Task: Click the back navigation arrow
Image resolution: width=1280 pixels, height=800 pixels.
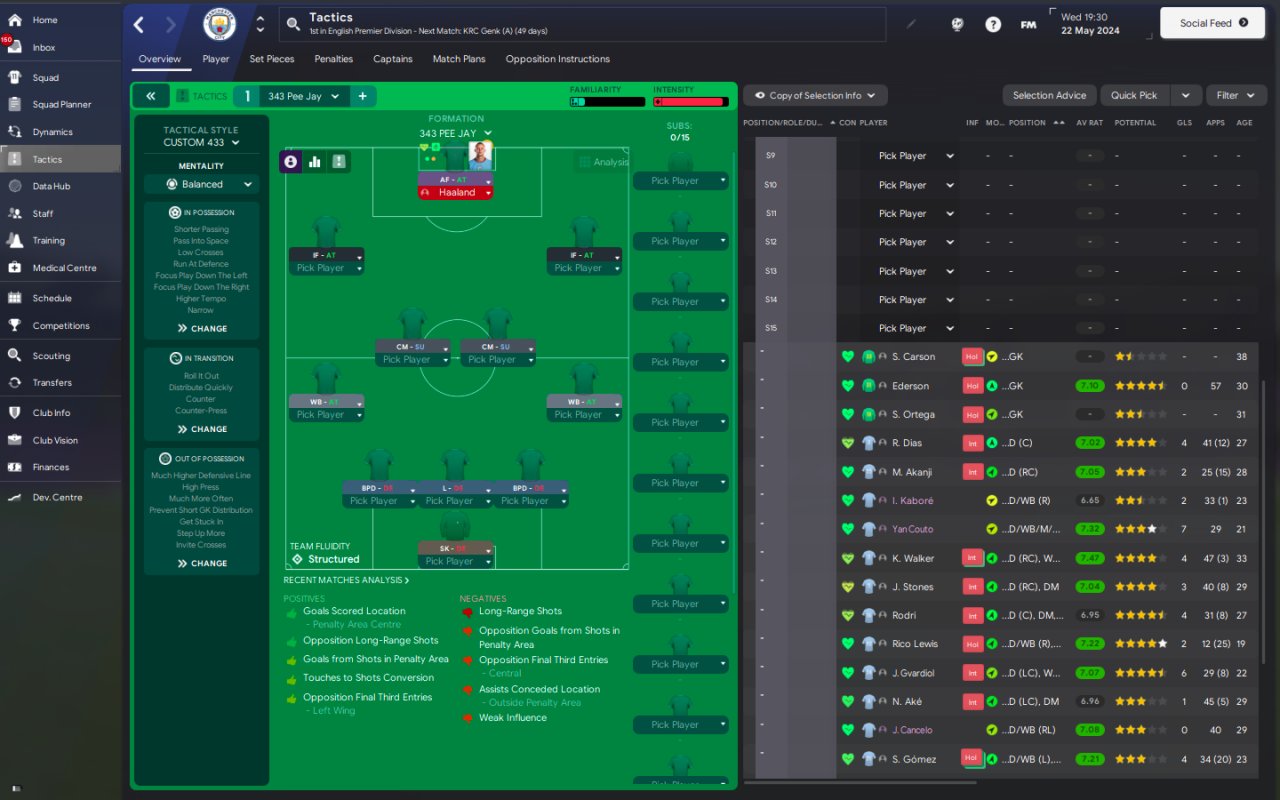Action: coord(139,25)
